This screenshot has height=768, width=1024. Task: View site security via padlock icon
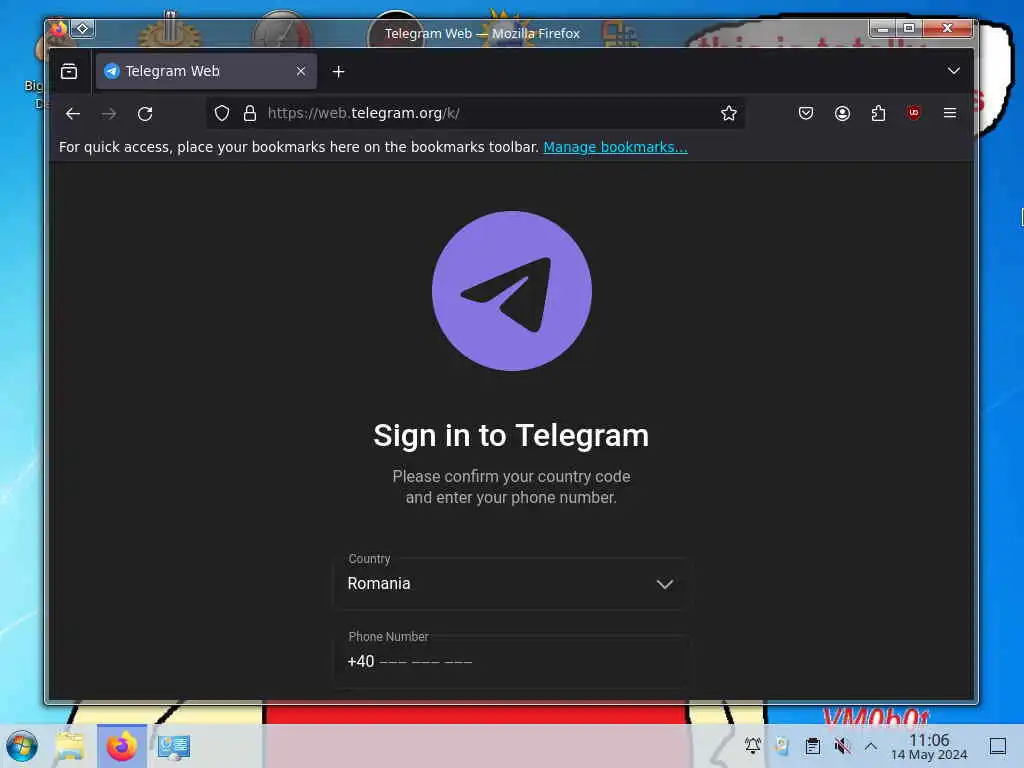click(249, 114)
